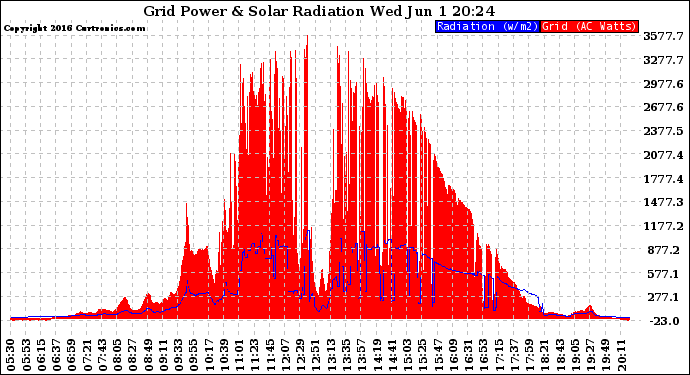Click the x-axis time label 15:03
The height and width of the screenshot is (375, 690).
click(x=408, y=355)
